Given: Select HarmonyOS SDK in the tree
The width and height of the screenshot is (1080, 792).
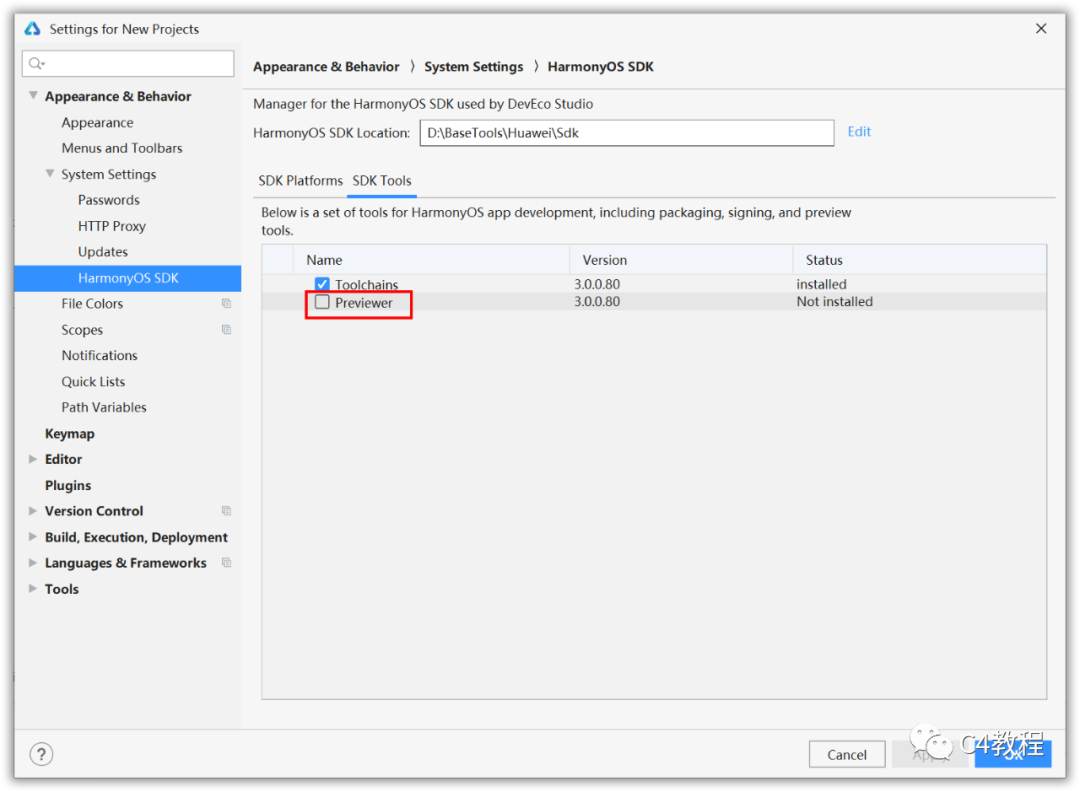Looking at the screenshot, I should click(x=128, y=278).
